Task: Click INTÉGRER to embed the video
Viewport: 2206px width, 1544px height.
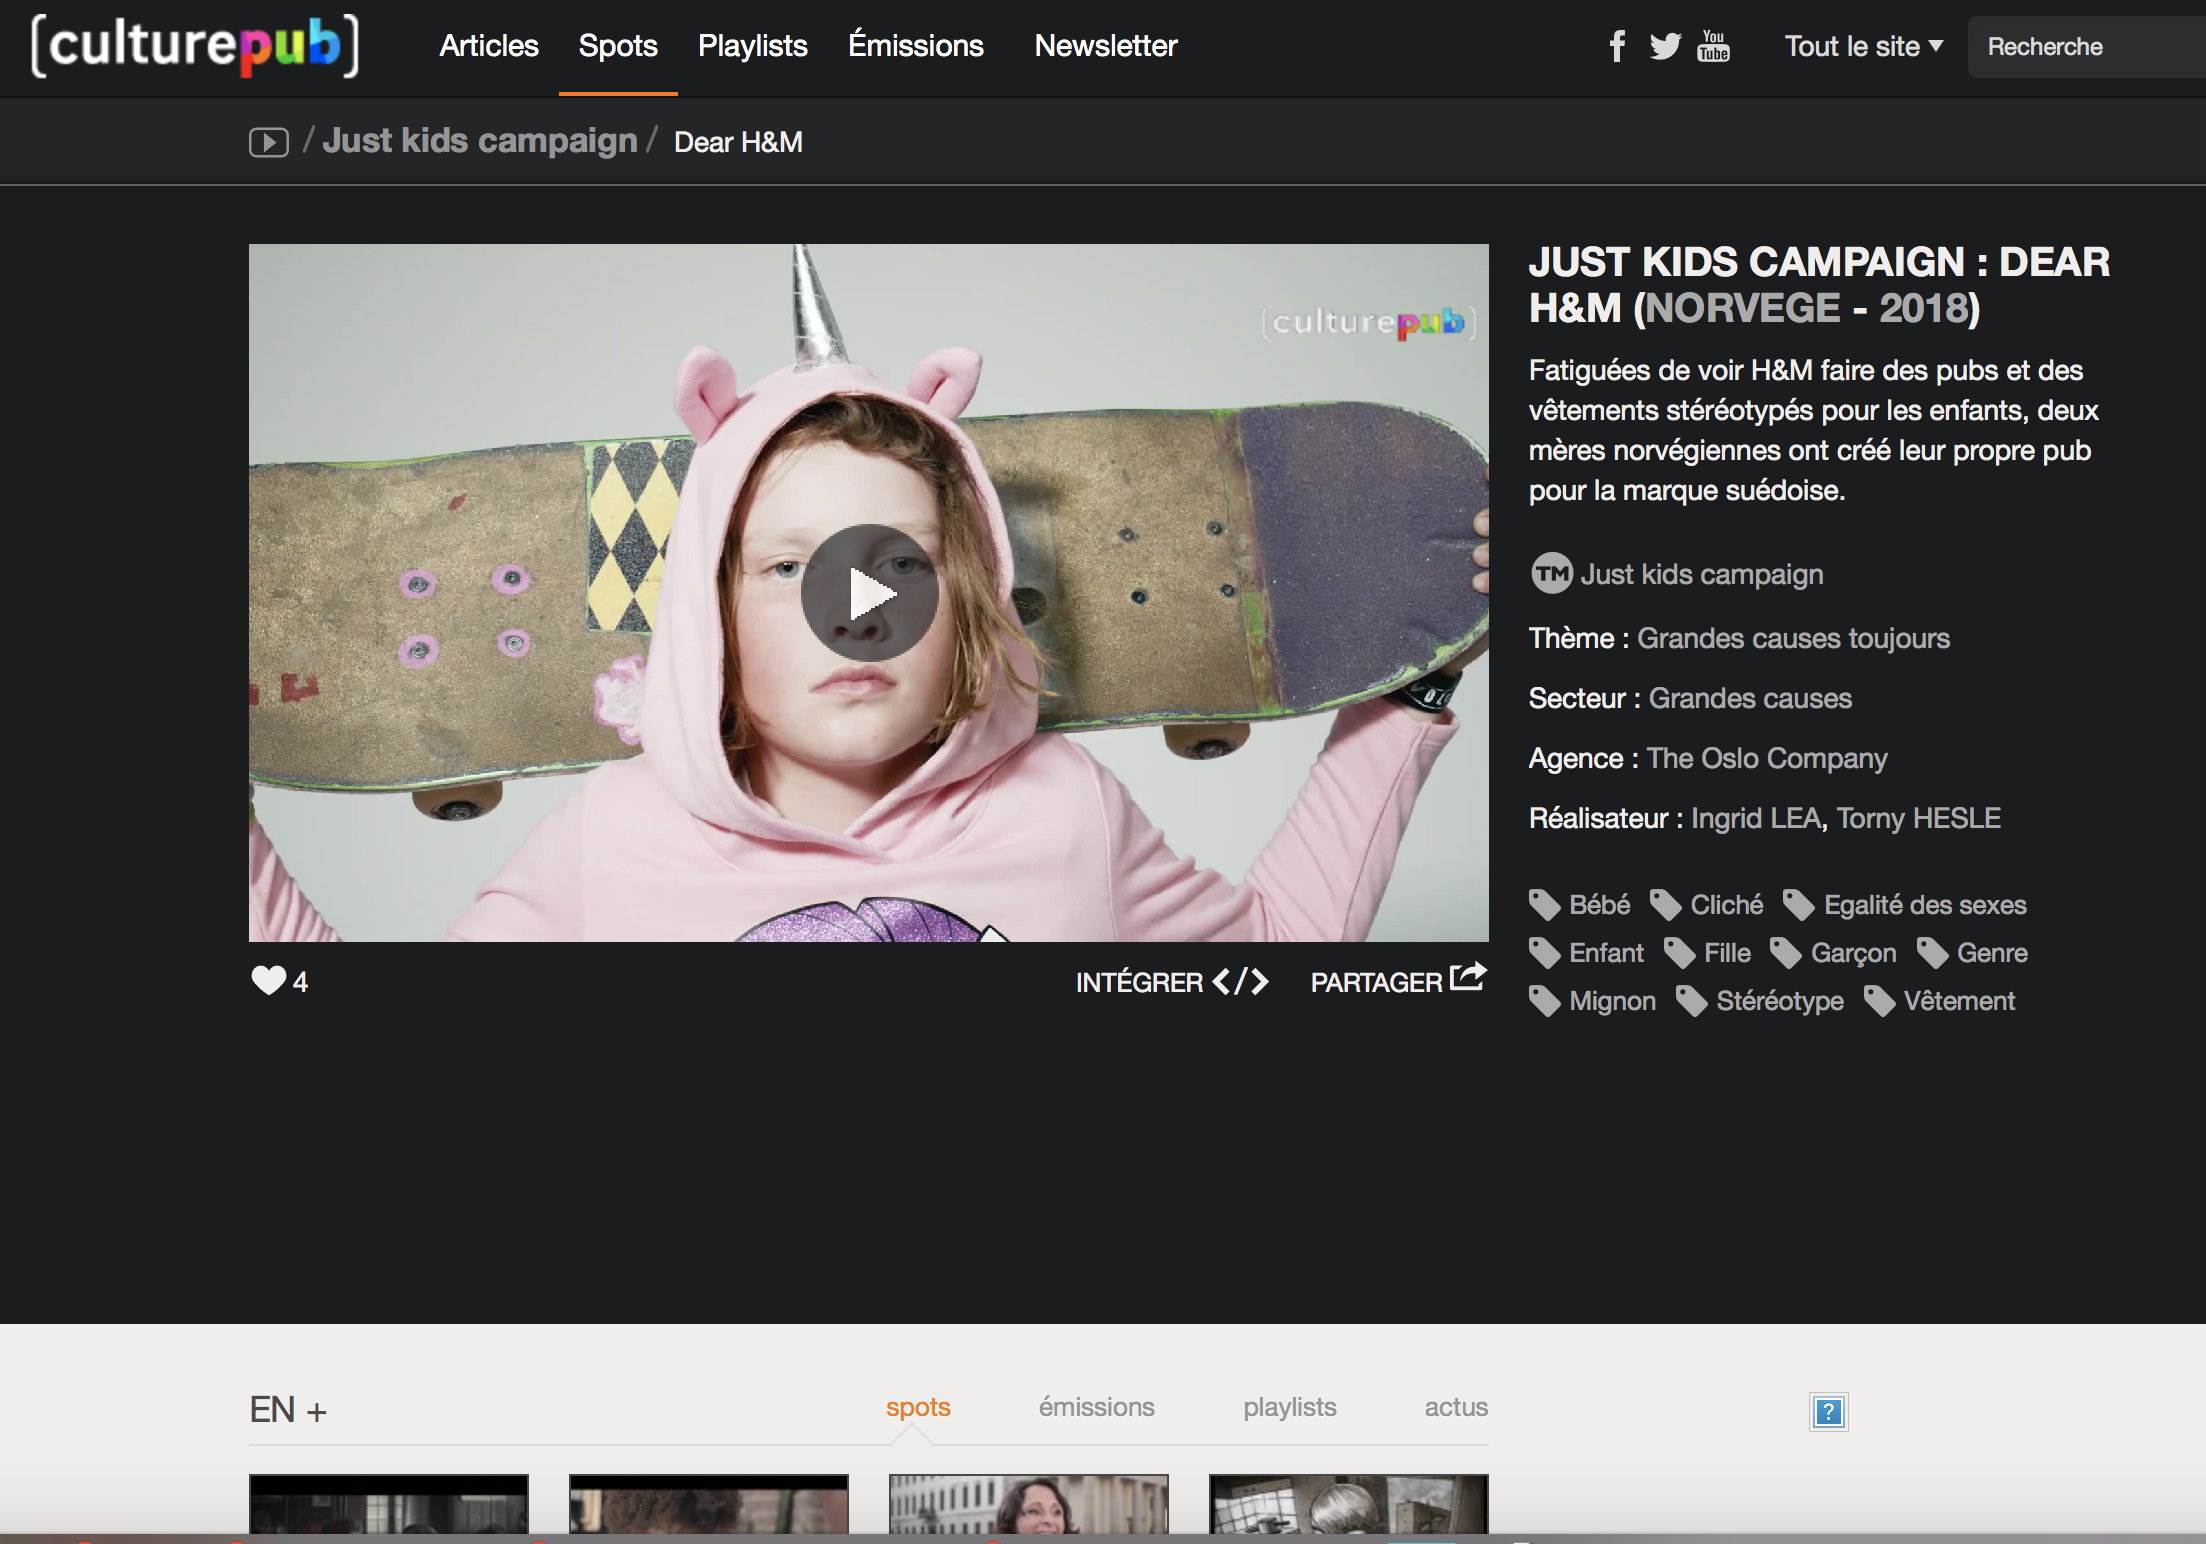Action: point(1140,982)
